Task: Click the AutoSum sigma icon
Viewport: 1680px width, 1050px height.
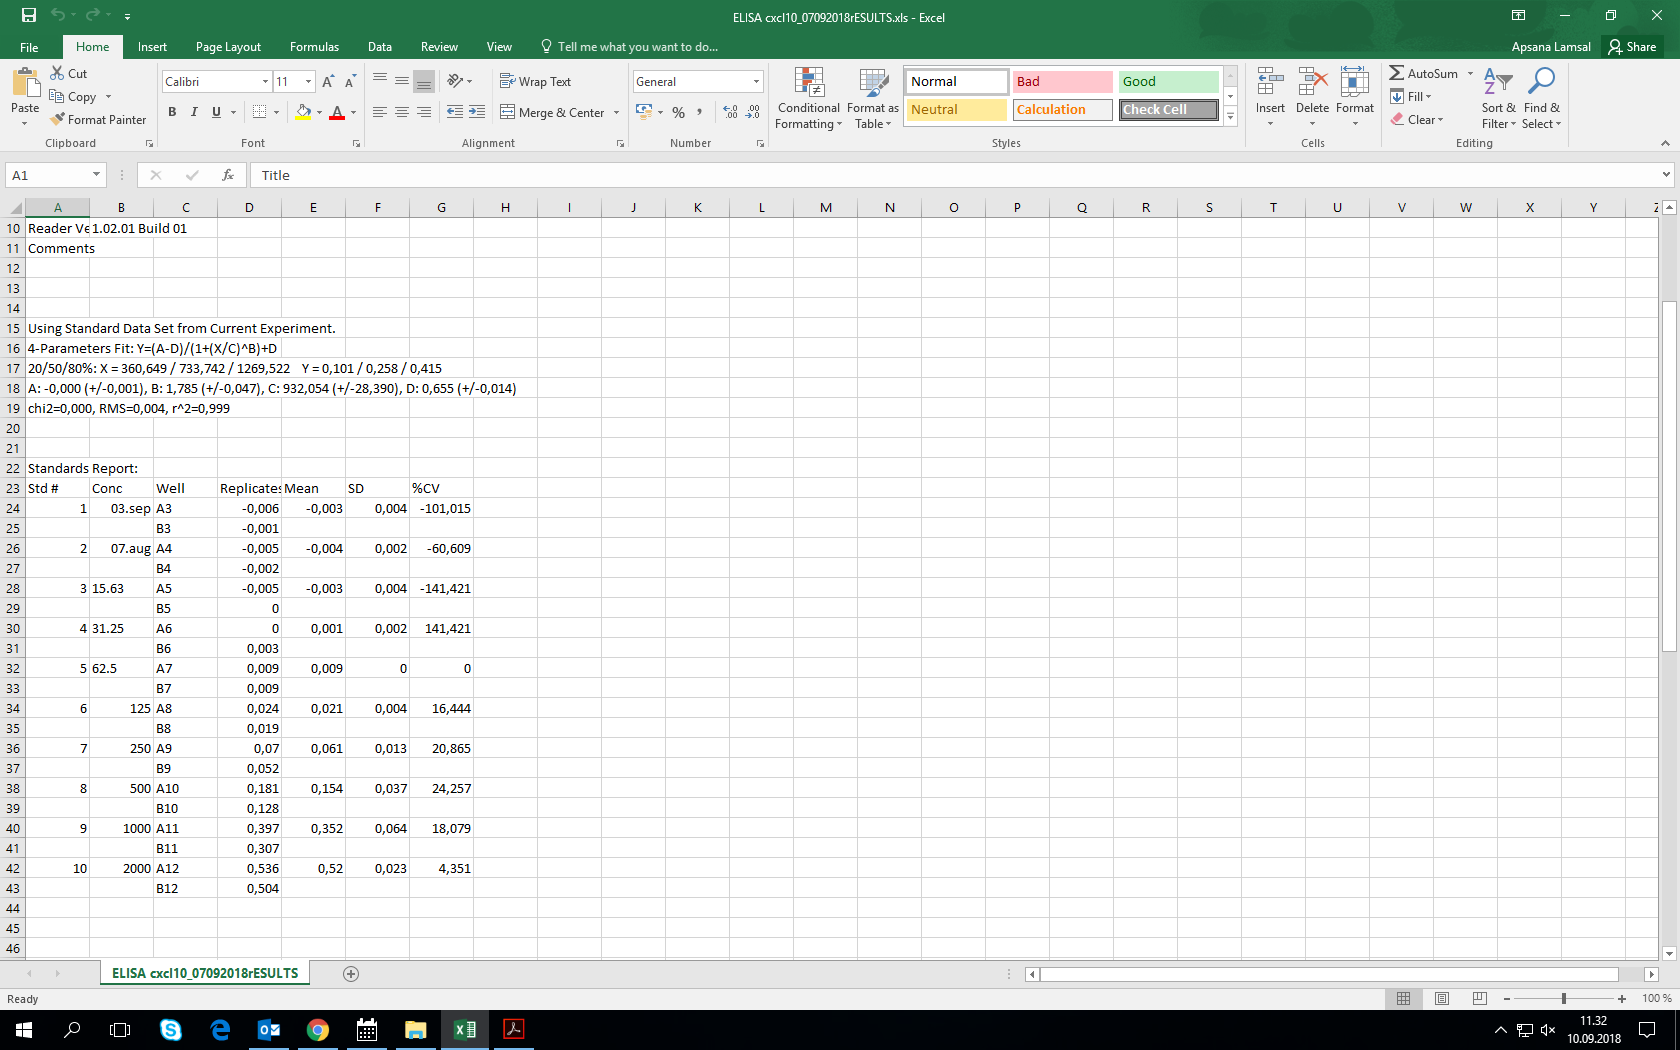Action: point(1396,73)
